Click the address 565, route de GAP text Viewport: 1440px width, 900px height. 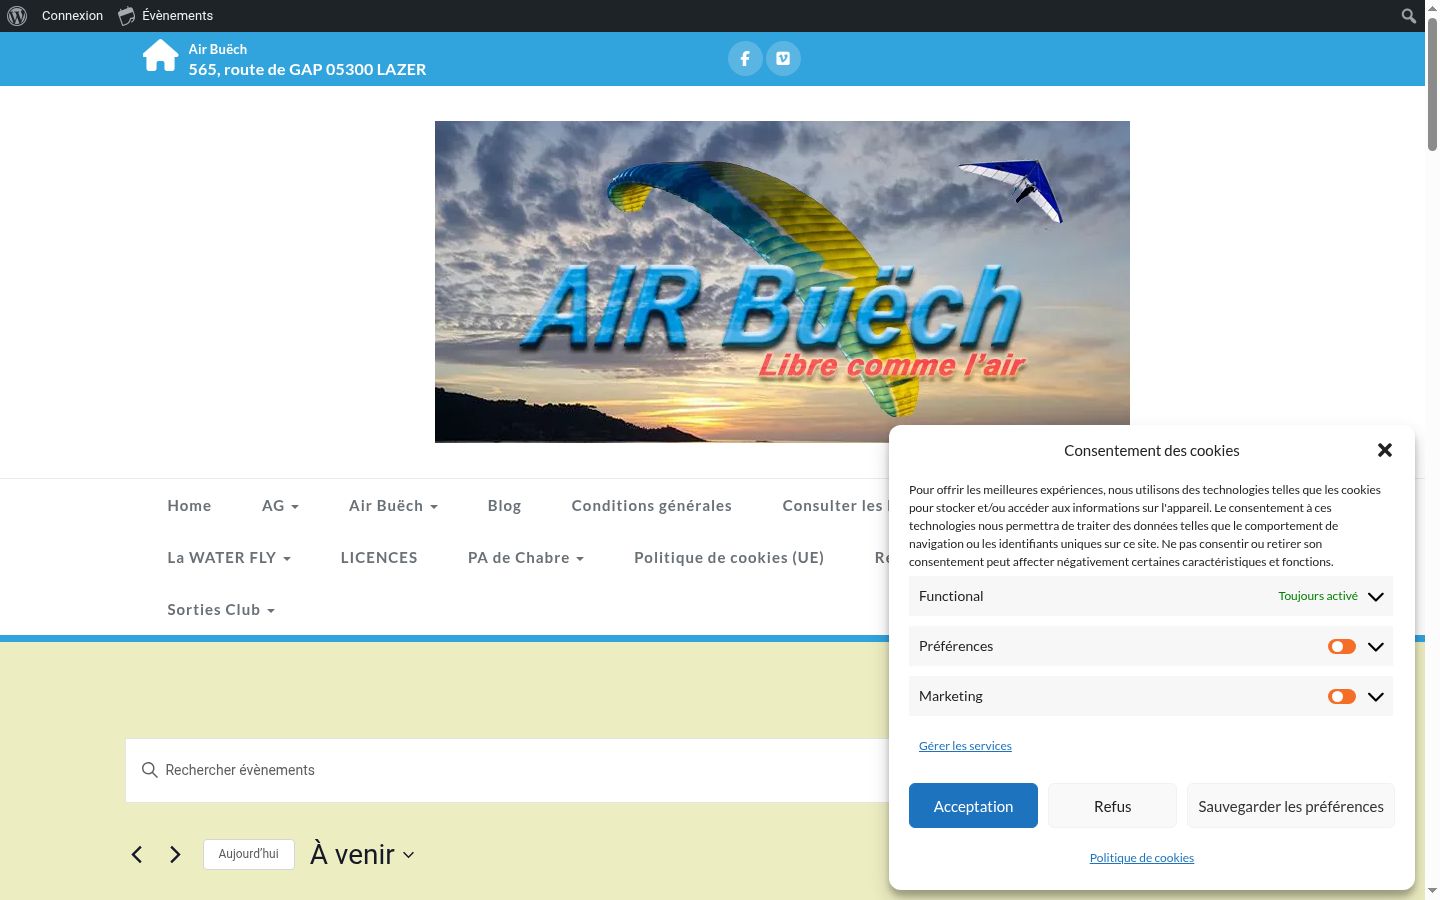(x=307, y=69)
